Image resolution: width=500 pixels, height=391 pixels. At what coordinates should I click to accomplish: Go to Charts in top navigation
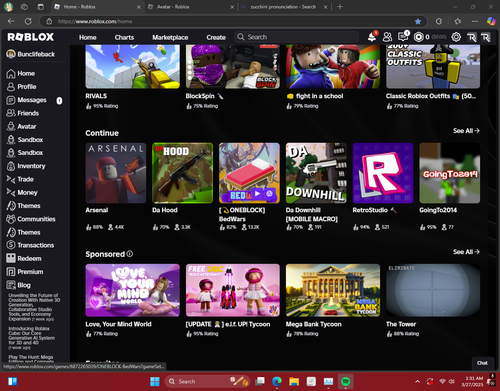click(124, 37)
